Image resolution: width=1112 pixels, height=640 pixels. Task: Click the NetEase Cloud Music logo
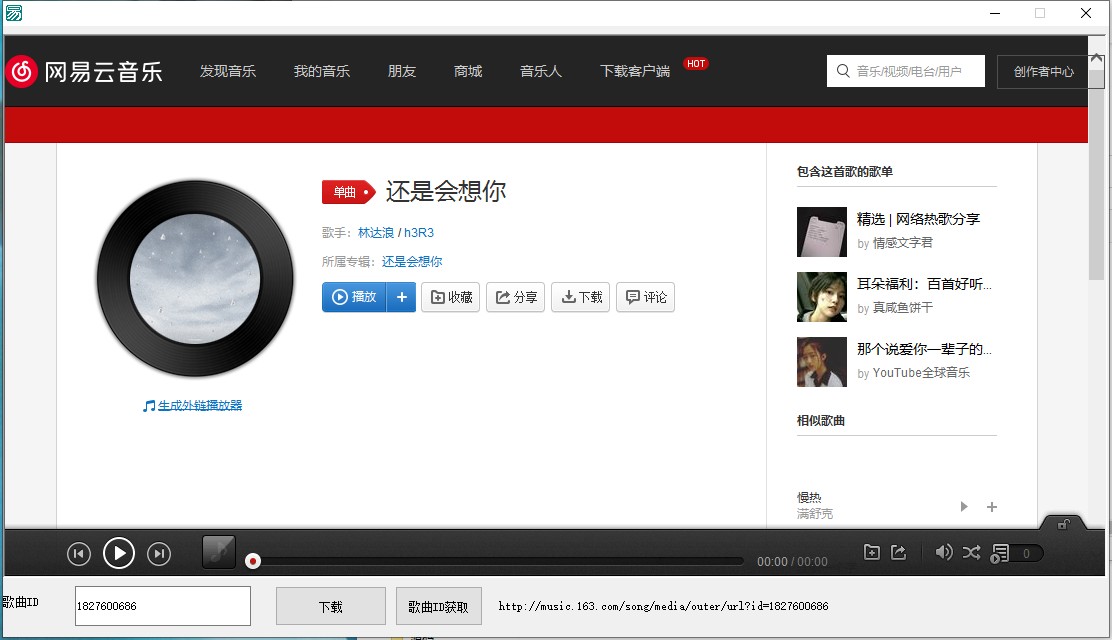pos(84,71)
